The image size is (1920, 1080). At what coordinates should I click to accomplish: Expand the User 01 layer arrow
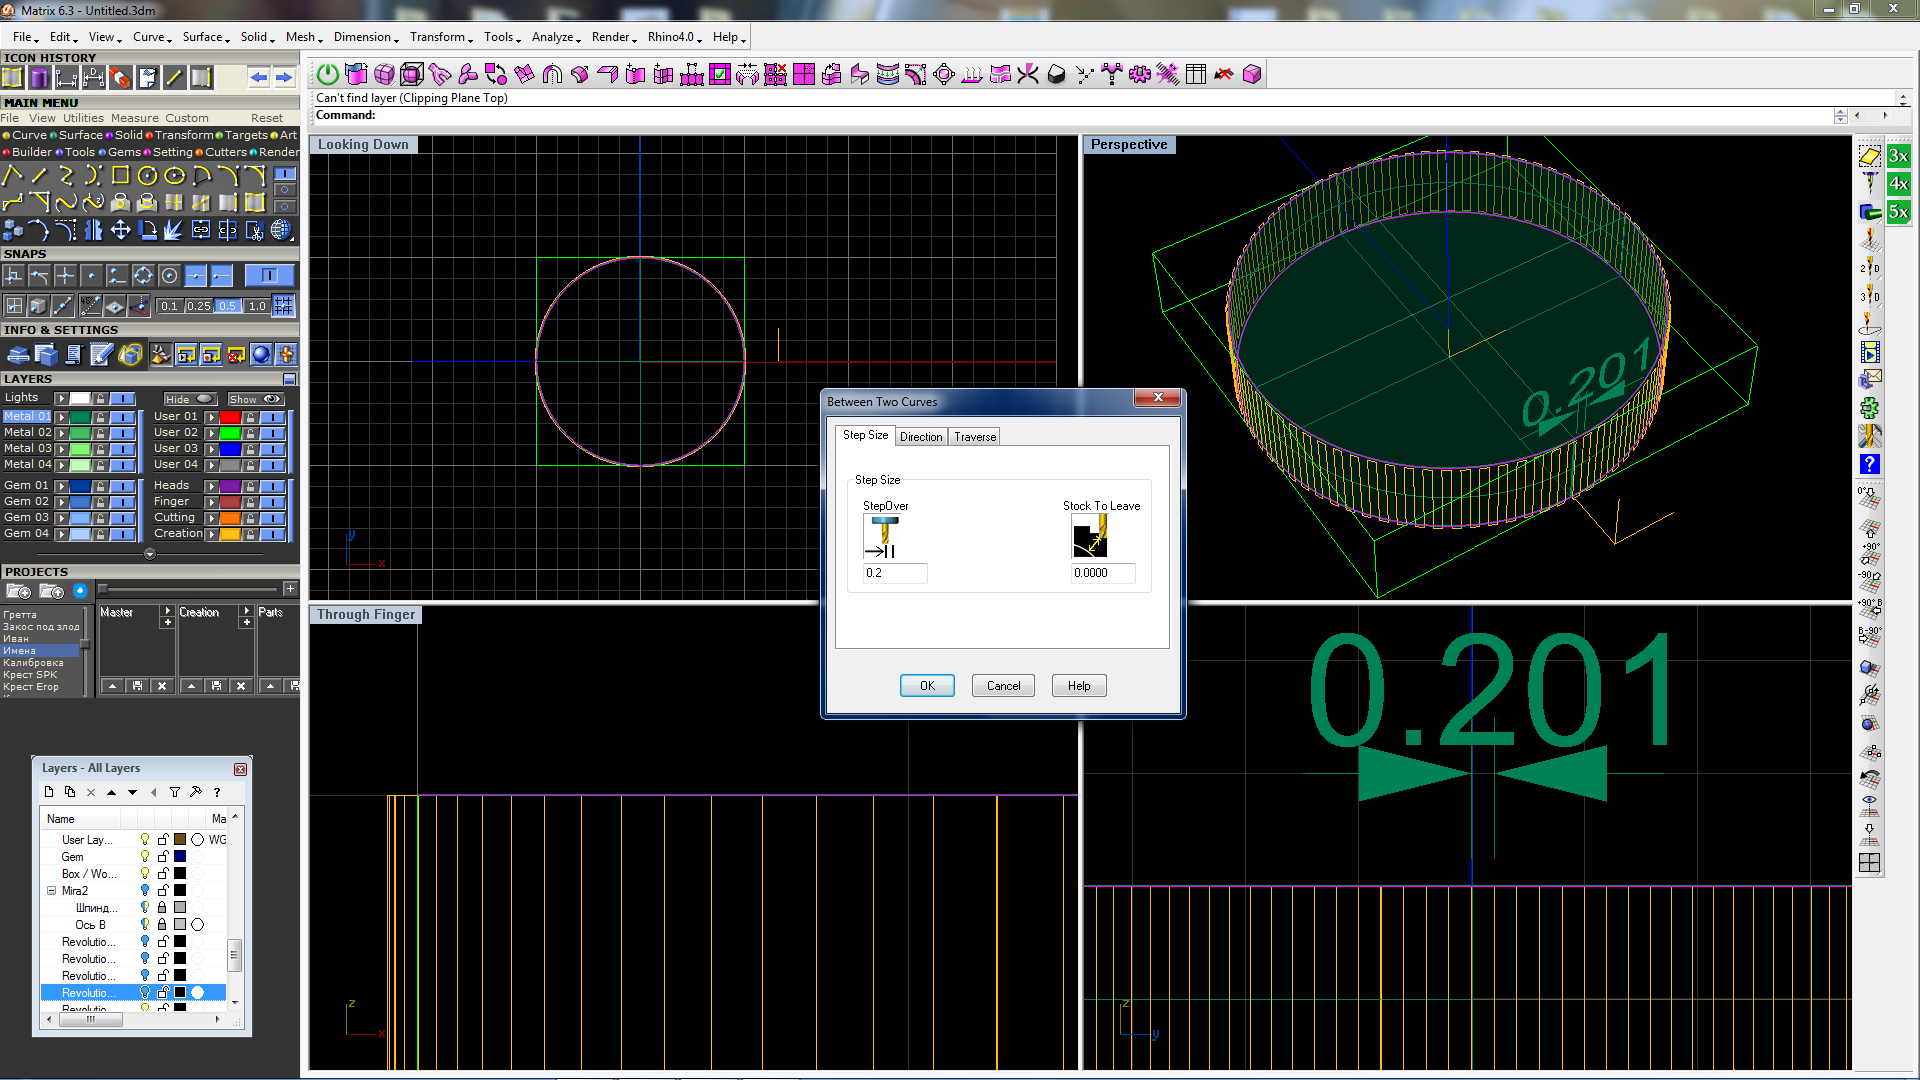[211, 417]
